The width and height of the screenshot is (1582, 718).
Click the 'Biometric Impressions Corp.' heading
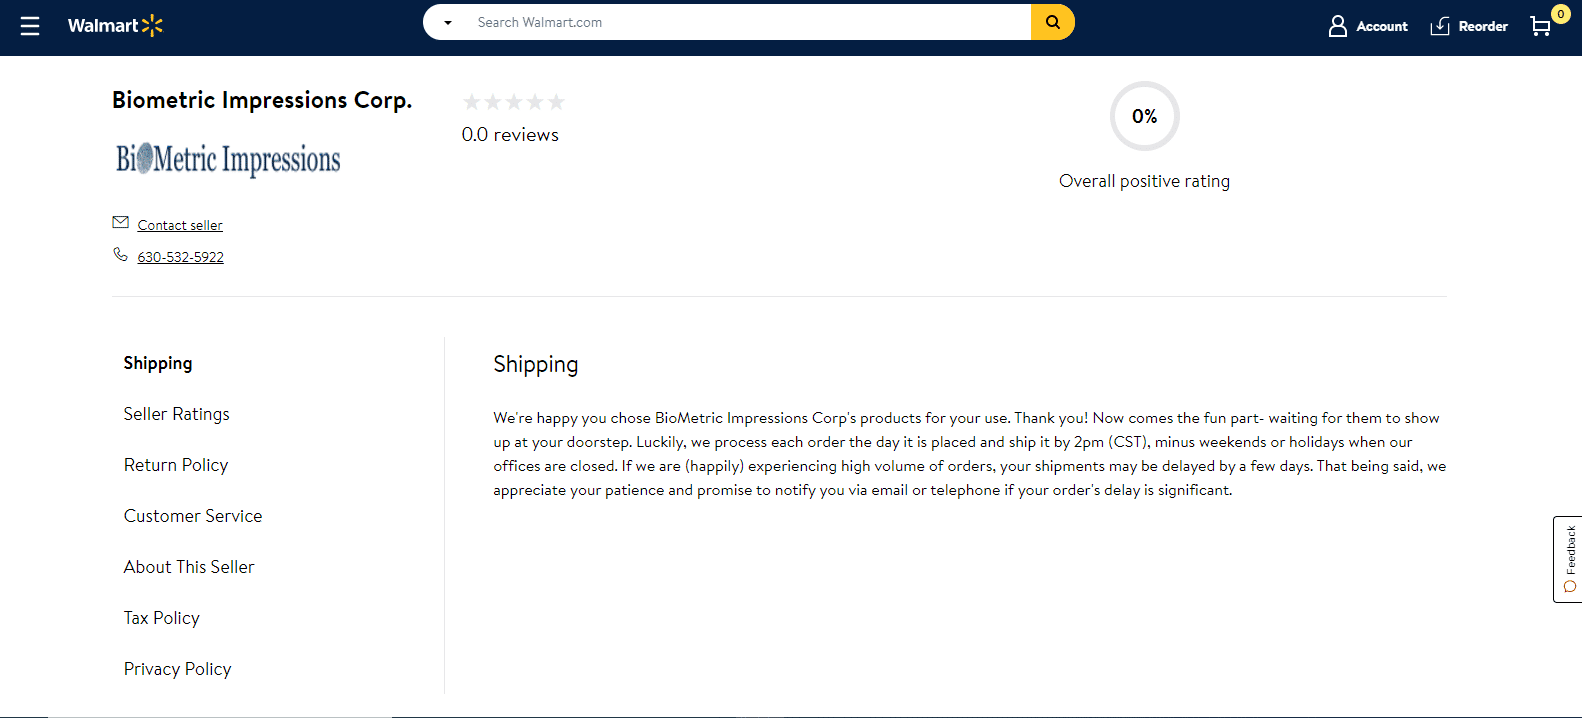point(262,100)
